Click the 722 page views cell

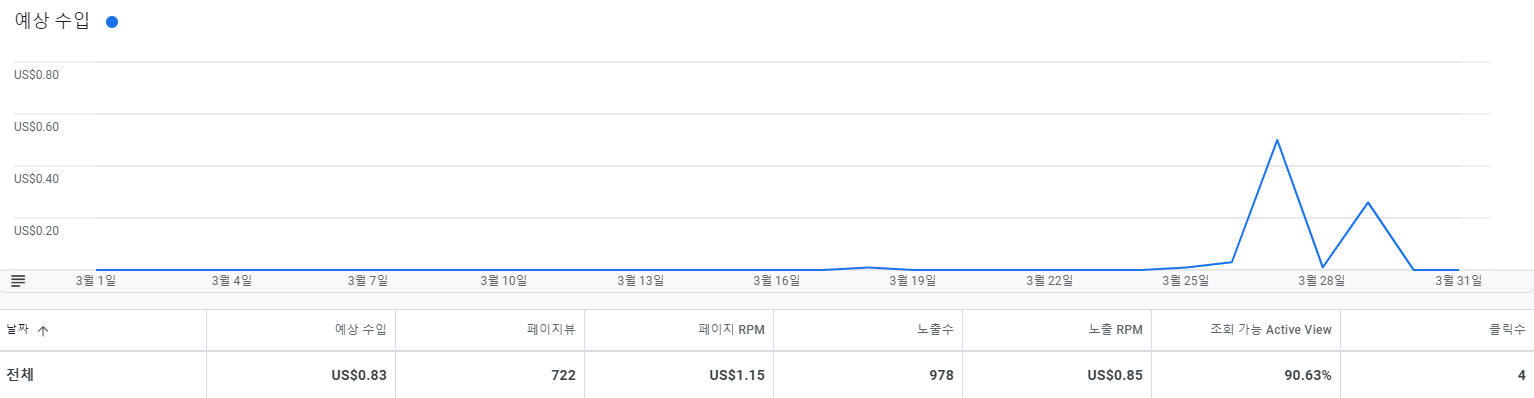pos(563,375)
